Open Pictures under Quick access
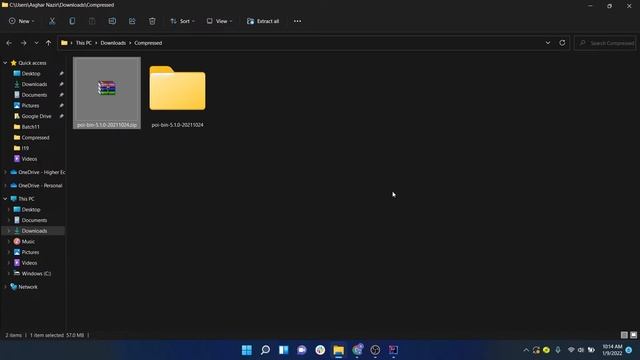This screenshot has height=360, width=640. [30, 105]
